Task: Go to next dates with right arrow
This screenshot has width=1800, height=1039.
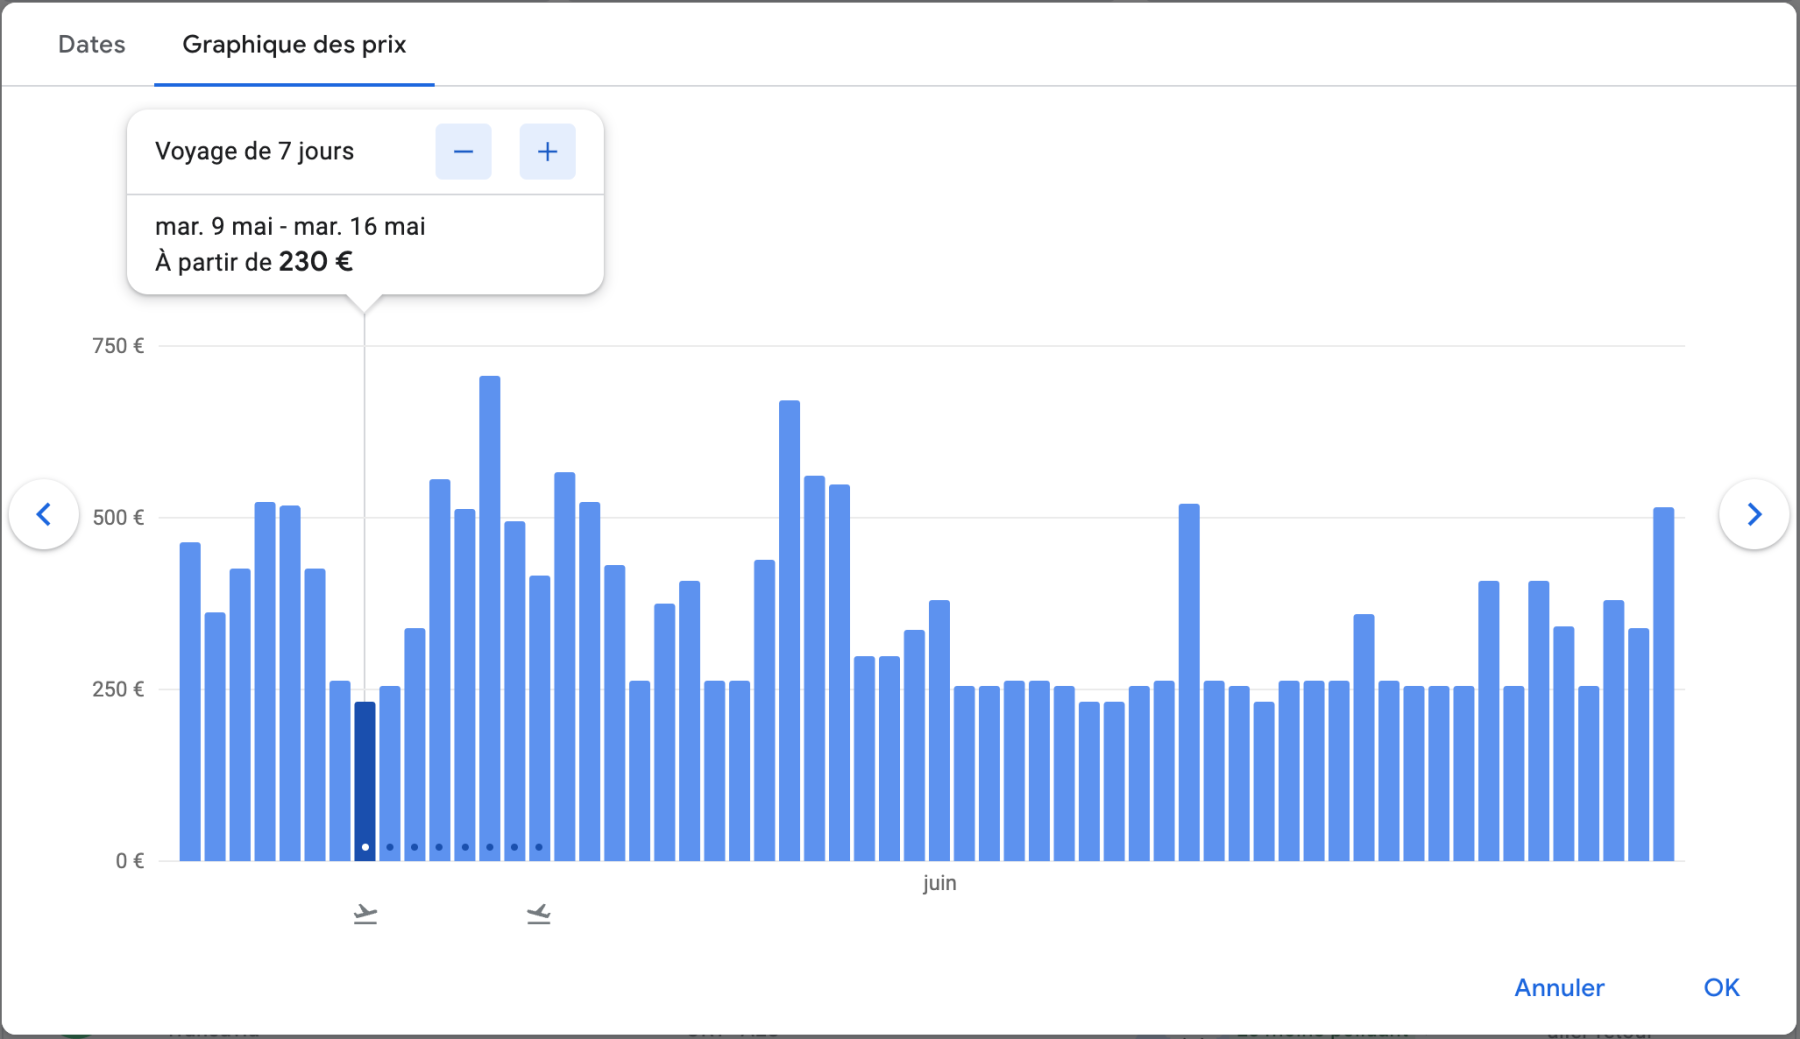Action: [1754, 514]
